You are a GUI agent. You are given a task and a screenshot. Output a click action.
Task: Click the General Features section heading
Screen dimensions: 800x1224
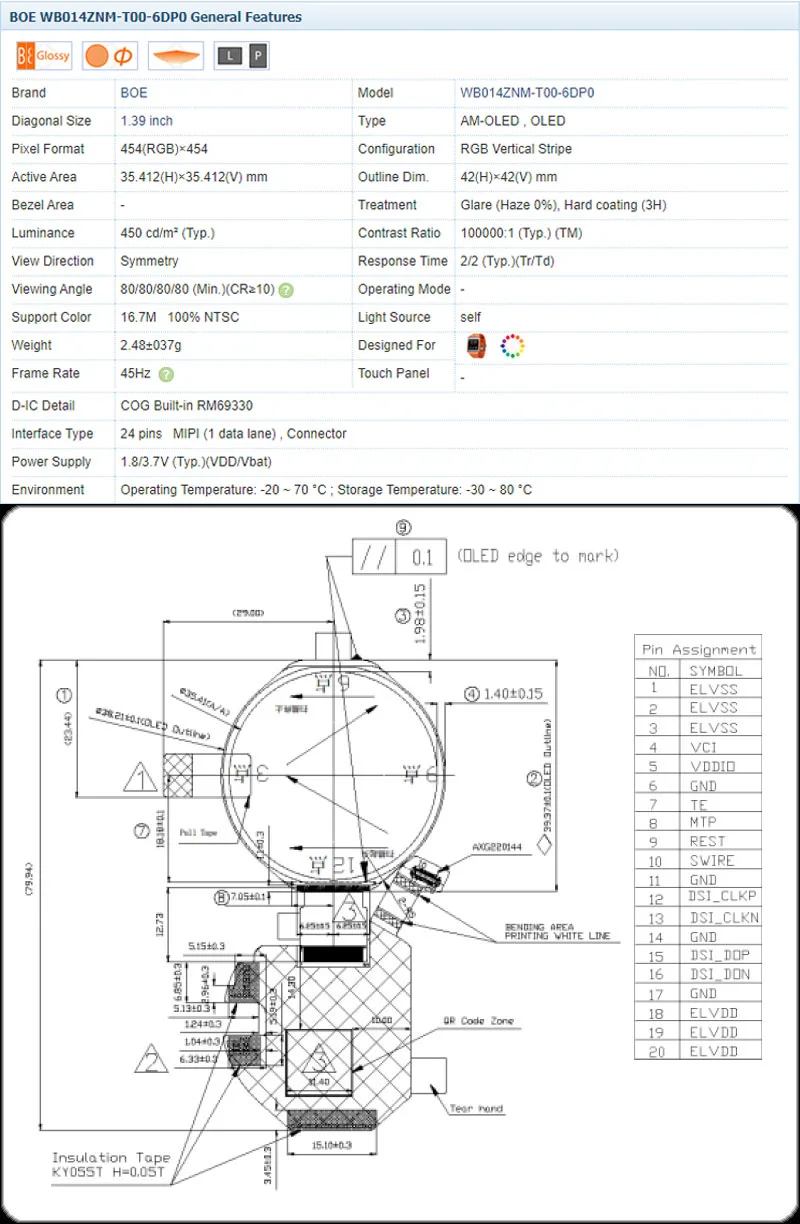click(156, 17)
